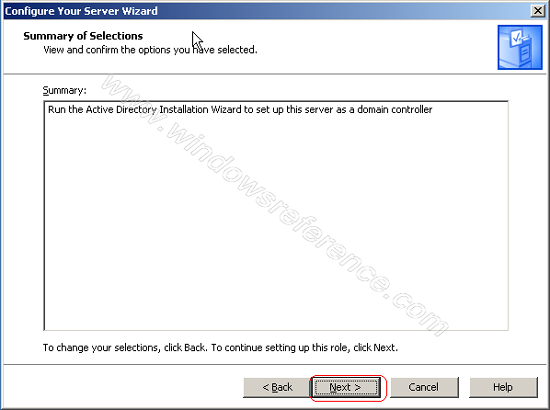Screen dimensions: 550x410
Task: Click the Next > button
Action: click(x=346, y=387)
